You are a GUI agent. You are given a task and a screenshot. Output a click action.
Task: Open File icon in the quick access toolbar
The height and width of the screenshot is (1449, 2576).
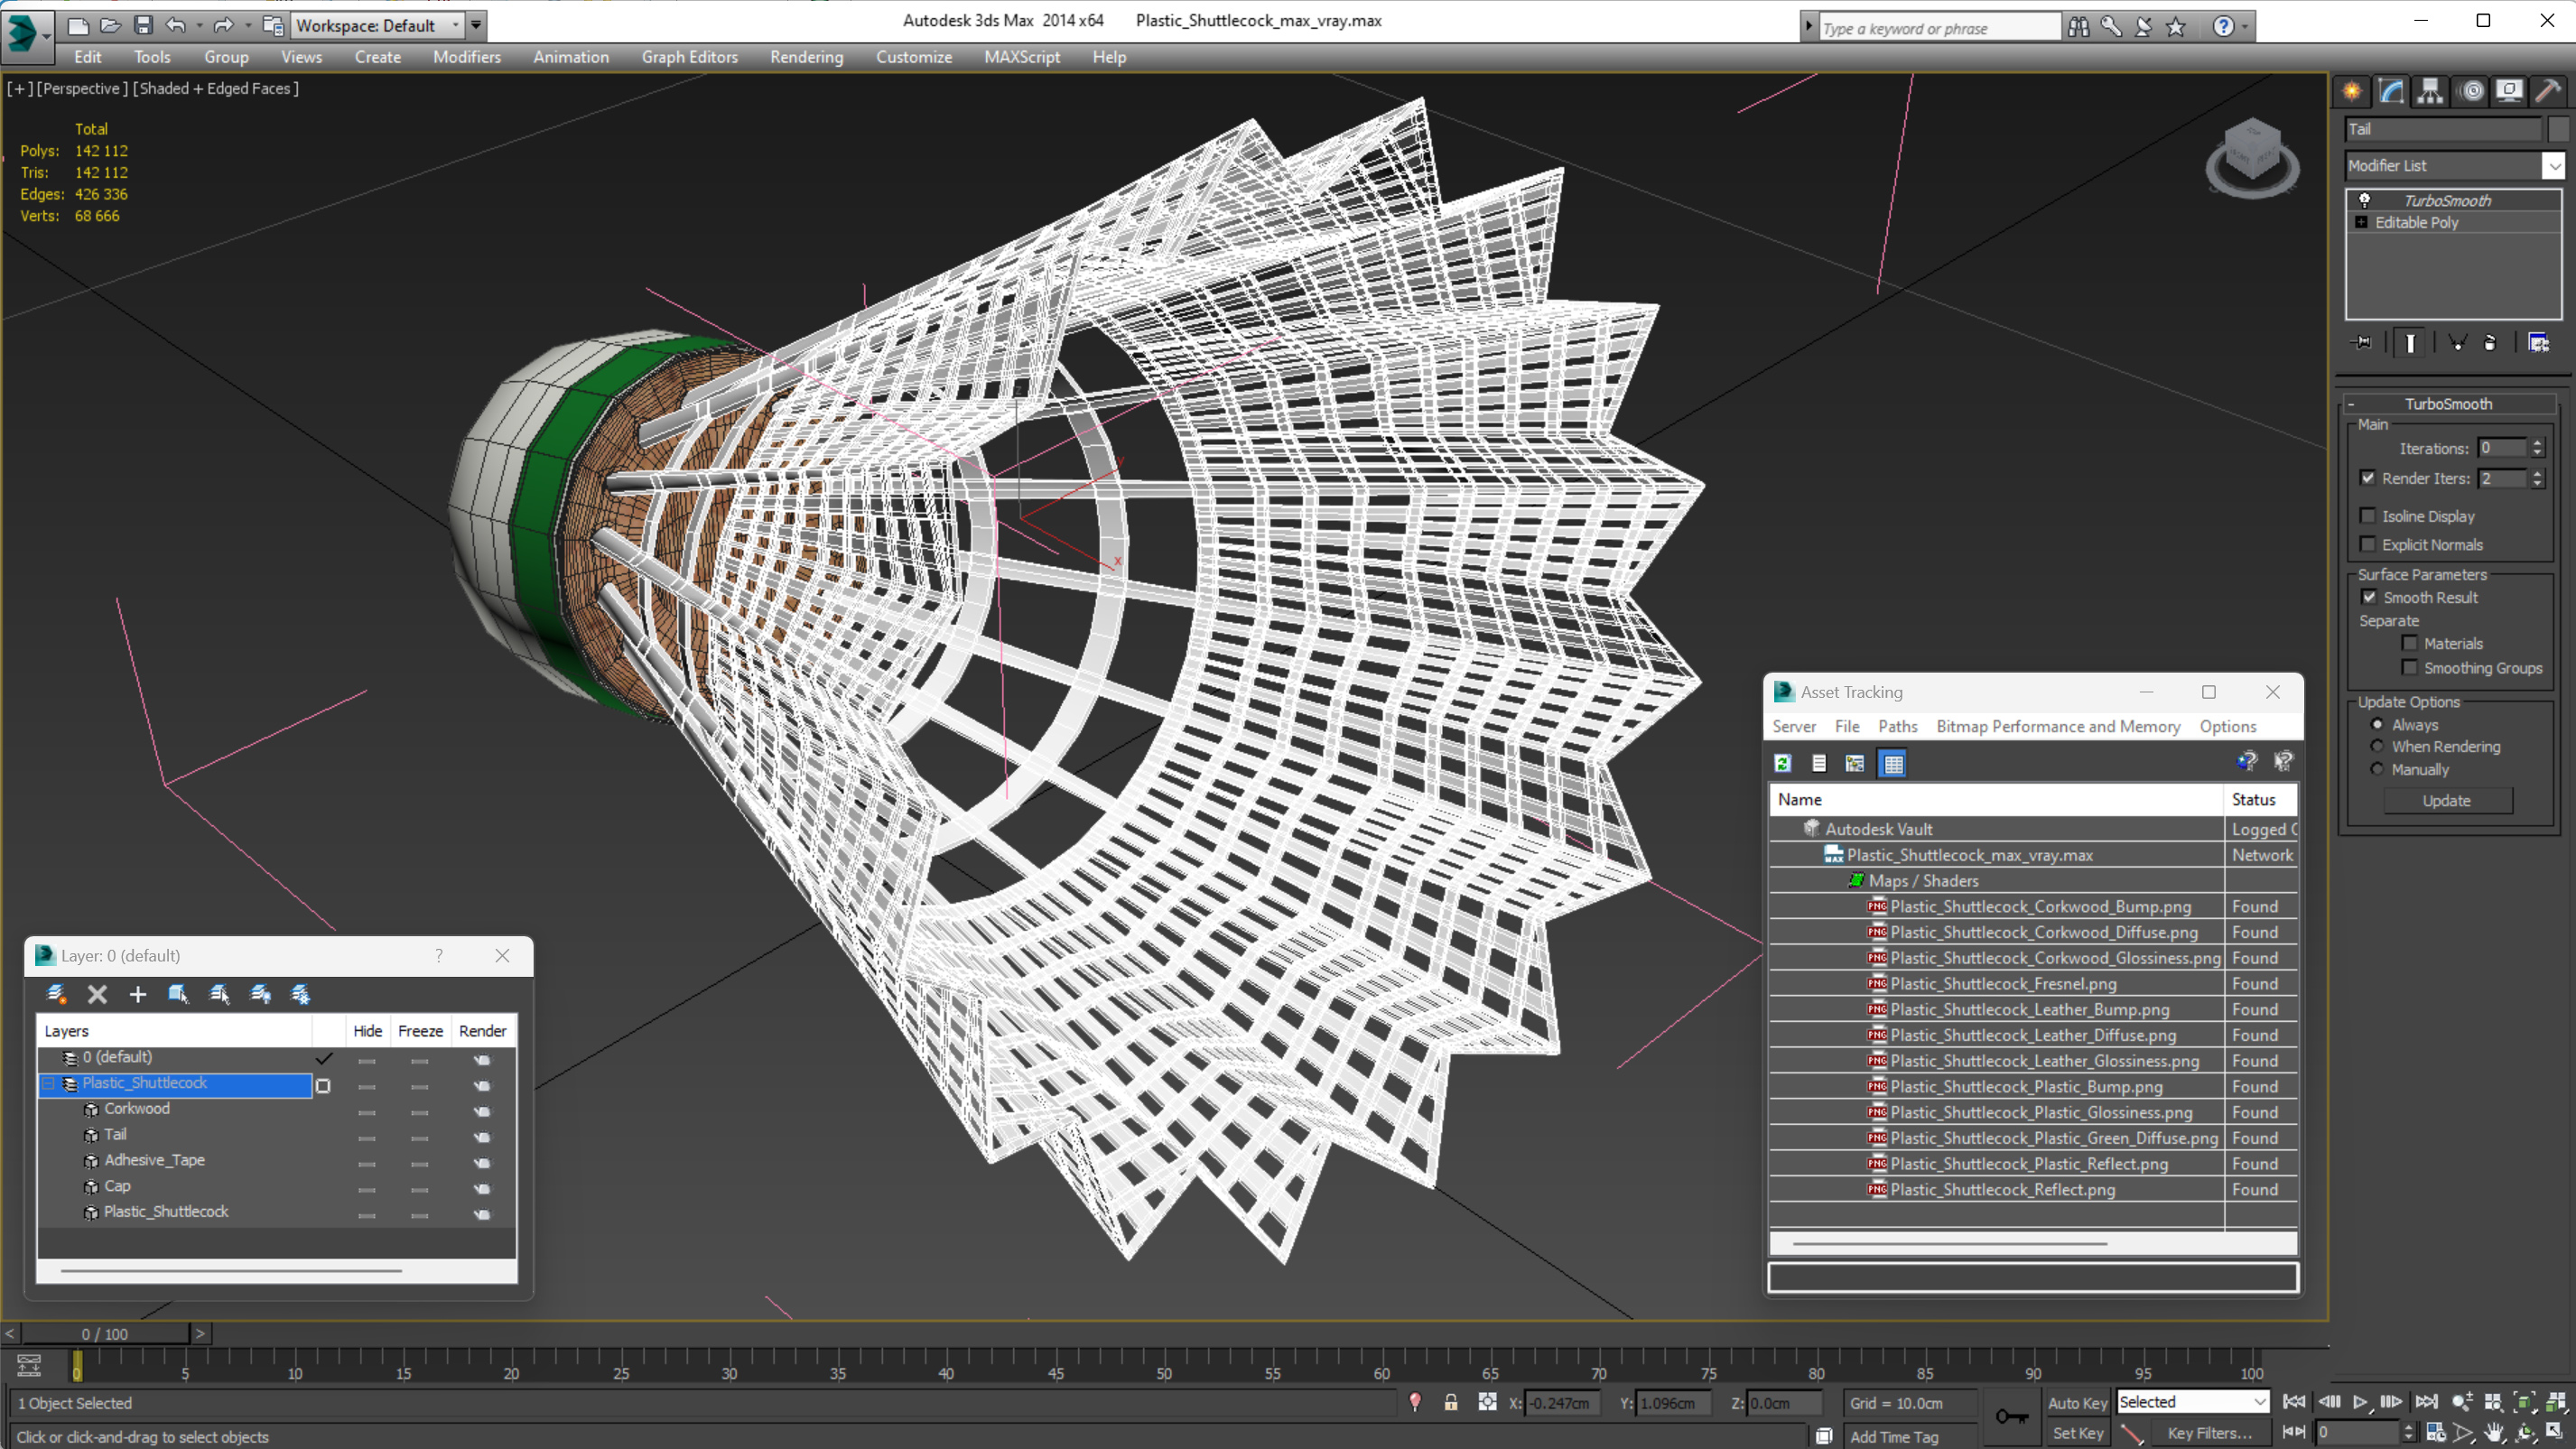coord(110,25)
